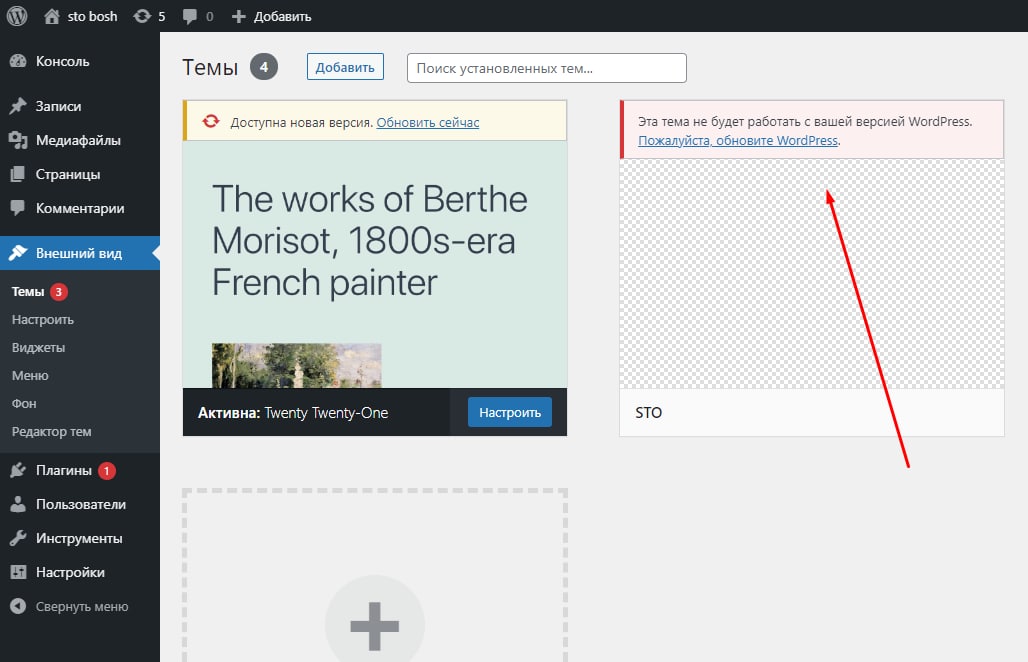Click the Комментарии sidebar bubble icon
The height and width of the screenshot is (662, 1028).
coord(18,208)
